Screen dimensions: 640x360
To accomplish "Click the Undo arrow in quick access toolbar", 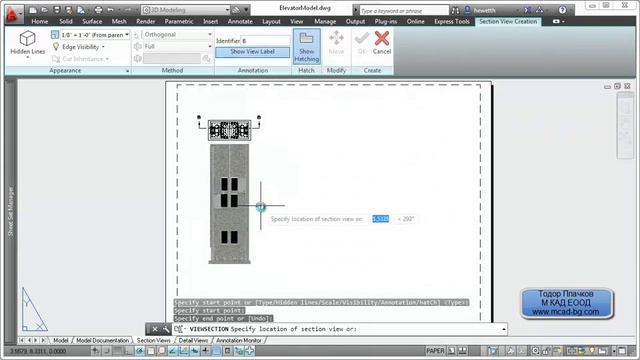I will click(110, 10).
